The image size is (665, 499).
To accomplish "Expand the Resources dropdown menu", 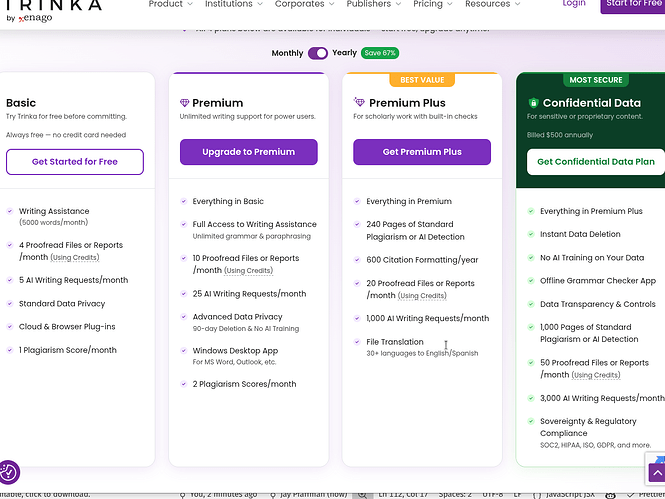I will click(492, 4).
